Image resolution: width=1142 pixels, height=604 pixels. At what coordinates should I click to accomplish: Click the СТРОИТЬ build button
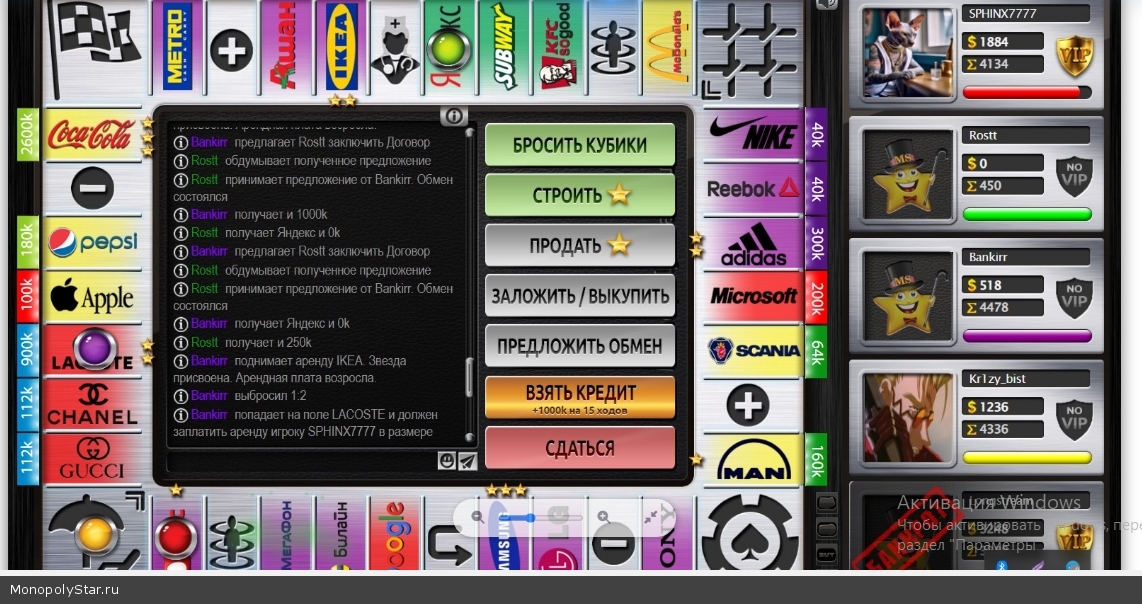[x=580, y=195]
